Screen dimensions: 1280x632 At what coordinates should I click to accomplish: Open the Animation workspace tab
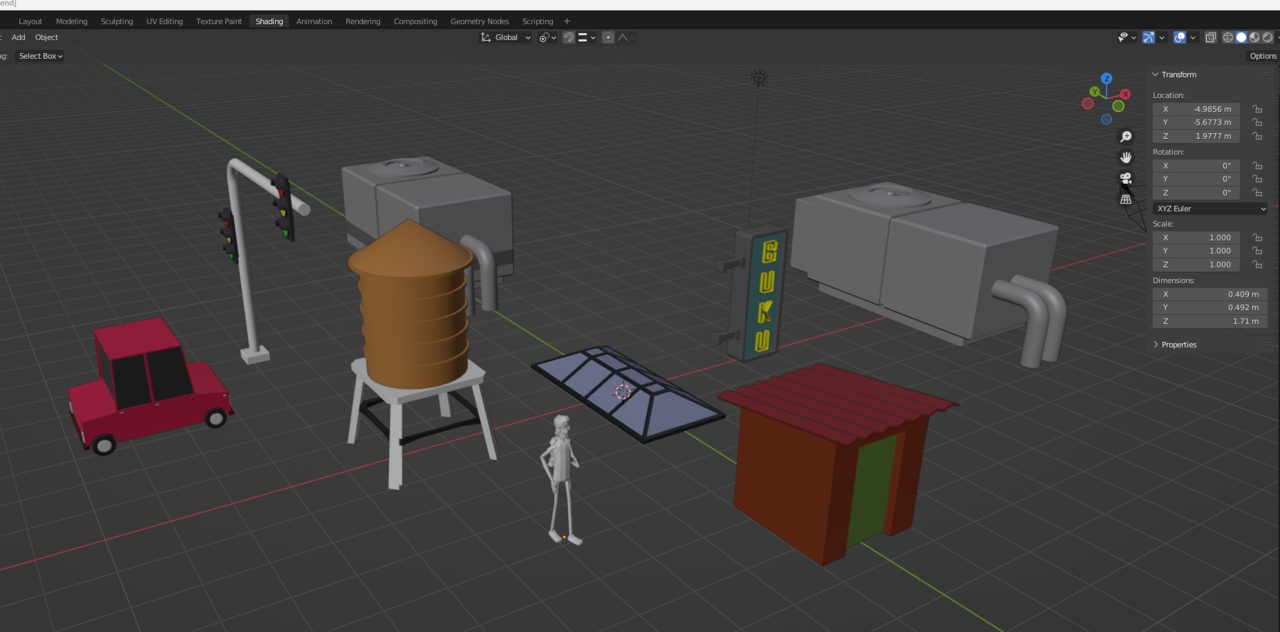point(314,21)
